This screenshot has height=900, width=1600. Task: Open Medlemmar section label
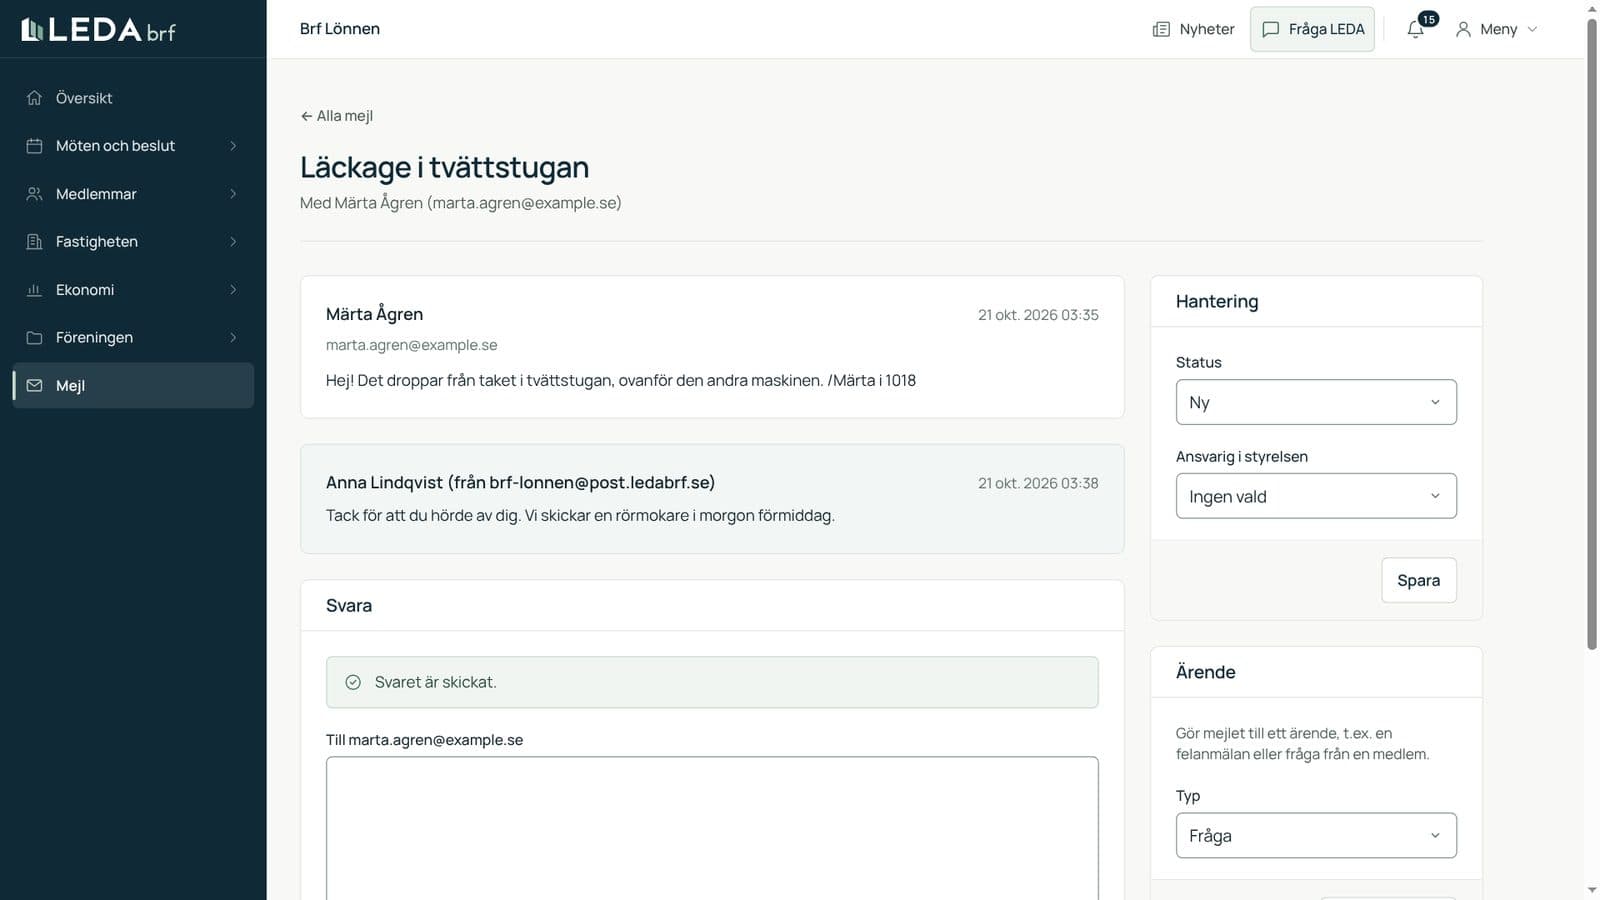96,194
